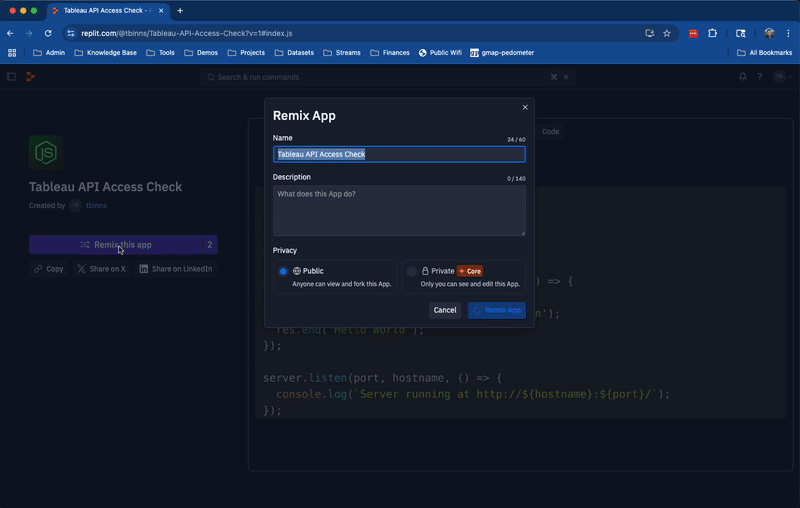
Task: Click the Replit logo icon
Action: coord(31,77)
